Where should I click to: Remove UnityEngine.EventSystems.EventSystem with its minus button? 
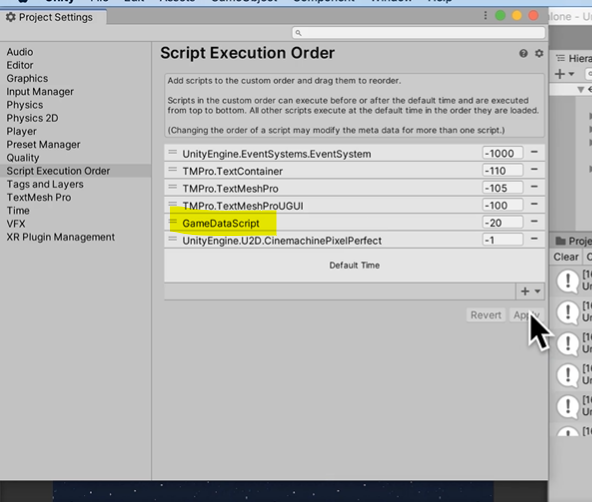coord(534,152)
